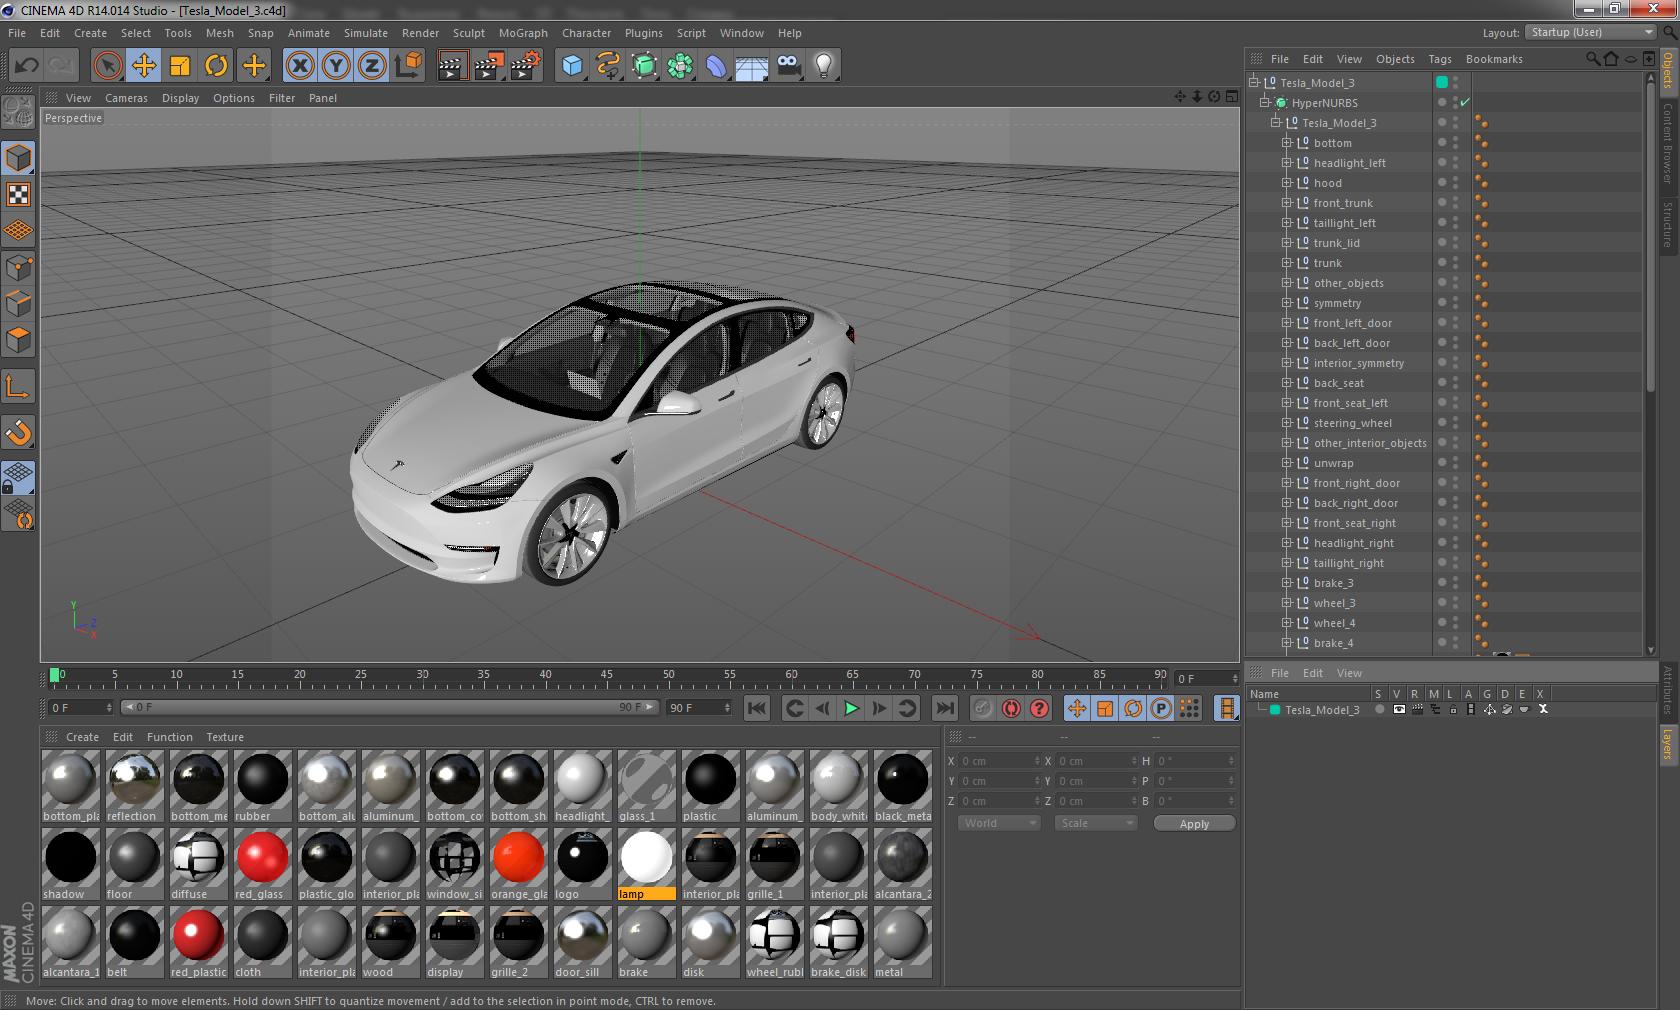The height and width of the screenshot is (1010, 1680).
Task: Toggle X axis lock icon
Action: (x=299, y=66)
